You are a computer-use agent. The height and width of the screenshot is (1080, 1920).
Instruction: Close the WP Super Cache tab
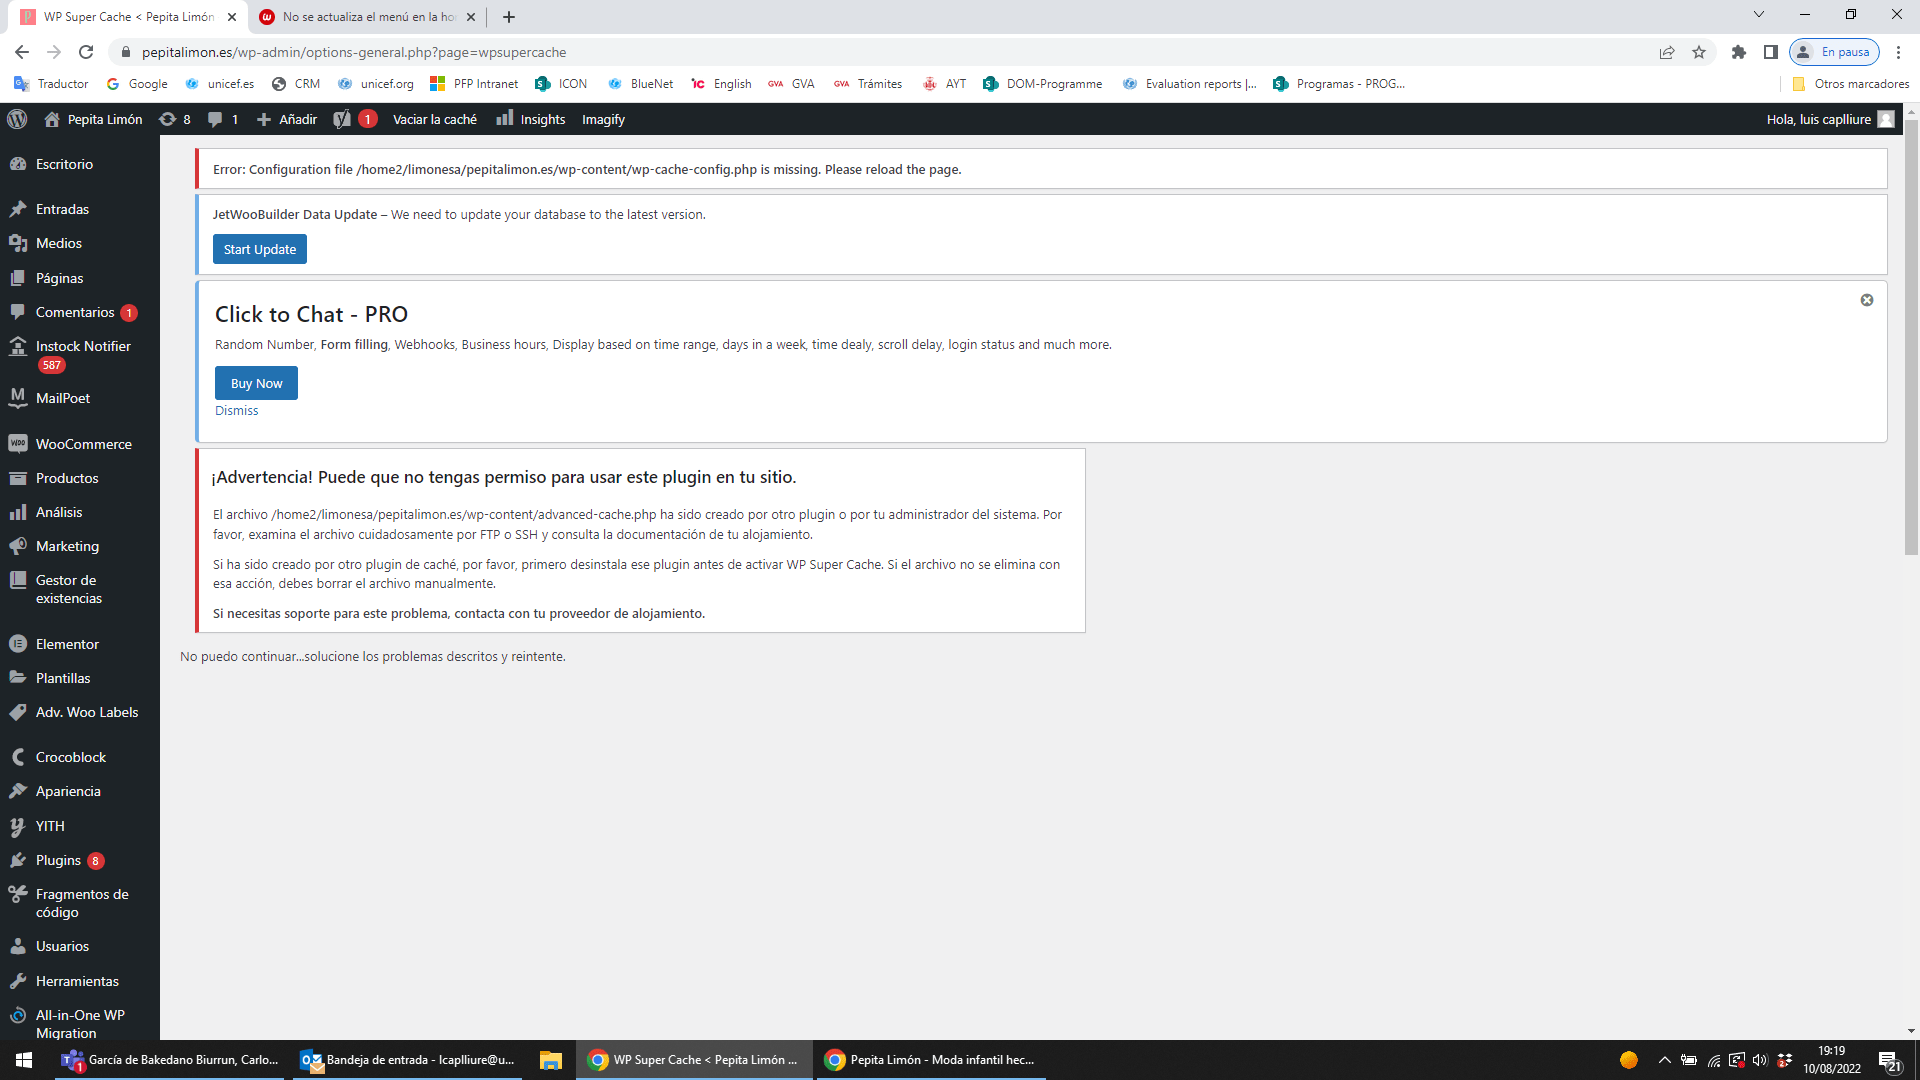pos(232,17)
